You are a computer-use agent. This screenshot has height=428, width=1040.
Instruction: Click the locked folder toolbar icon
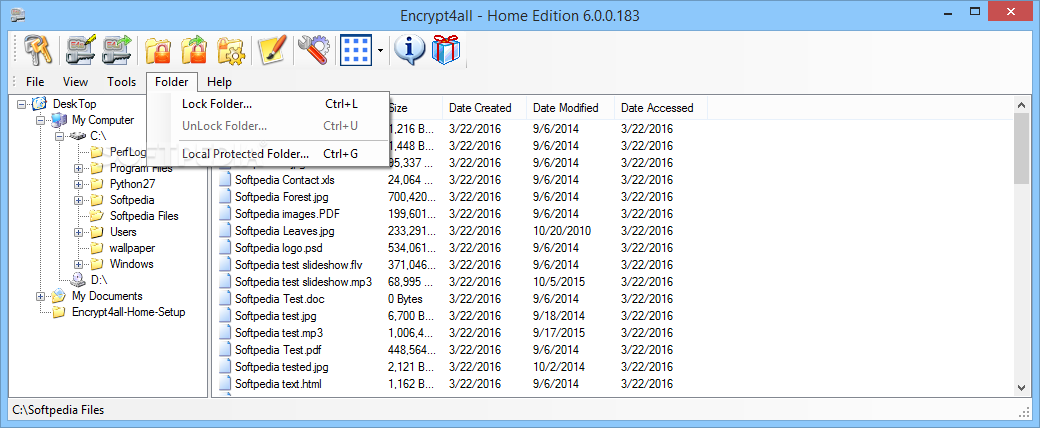tap(159, 50)
